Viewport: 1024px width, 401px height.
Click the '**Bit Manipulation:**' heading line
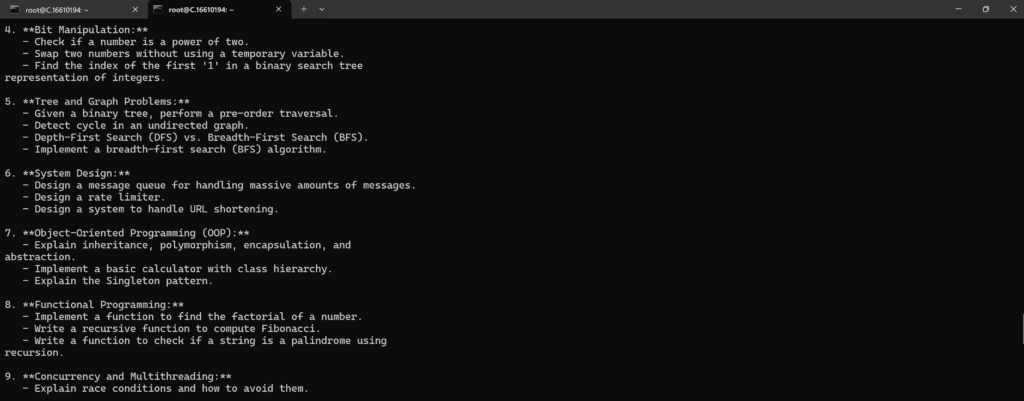[76, 30]
